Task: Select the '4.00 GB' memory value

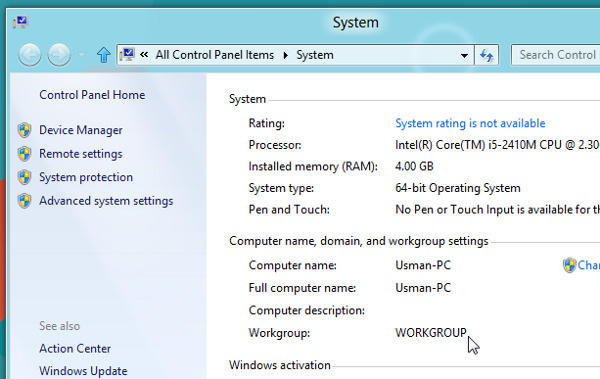Action: 414,166
